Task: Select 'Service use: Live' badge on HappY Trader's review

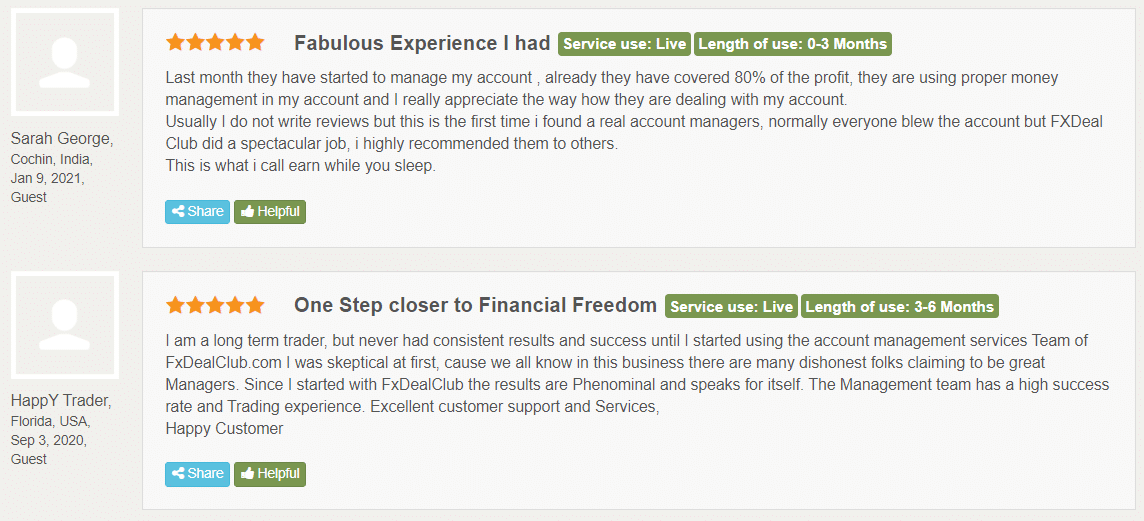Action: (731, 306)
